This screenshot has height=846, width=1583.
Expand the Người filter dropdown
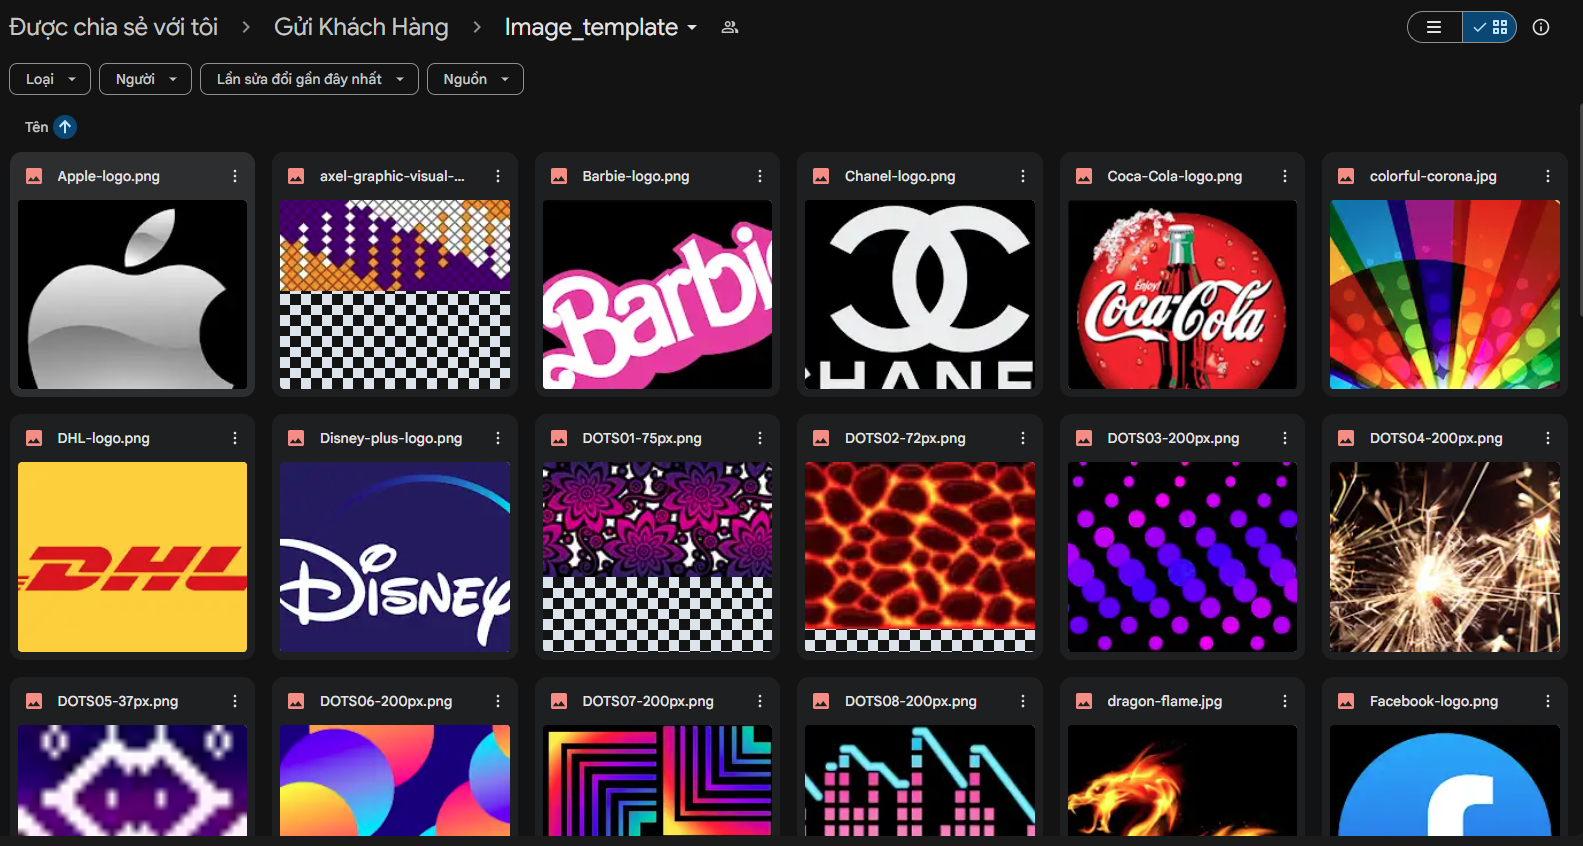click(x=145, y=79)
